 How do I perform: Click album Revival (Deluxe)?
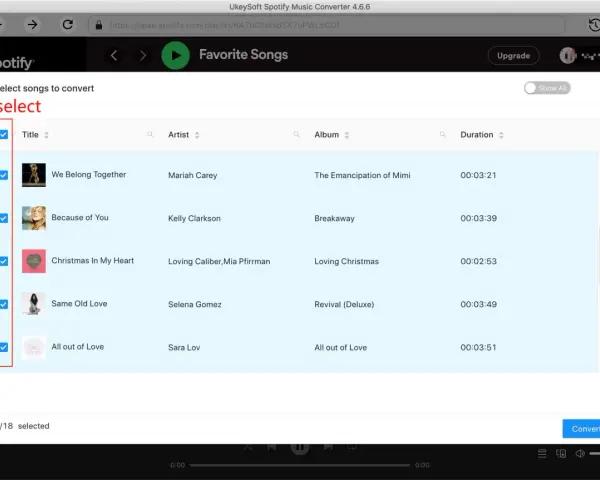[x=344, y=304]
